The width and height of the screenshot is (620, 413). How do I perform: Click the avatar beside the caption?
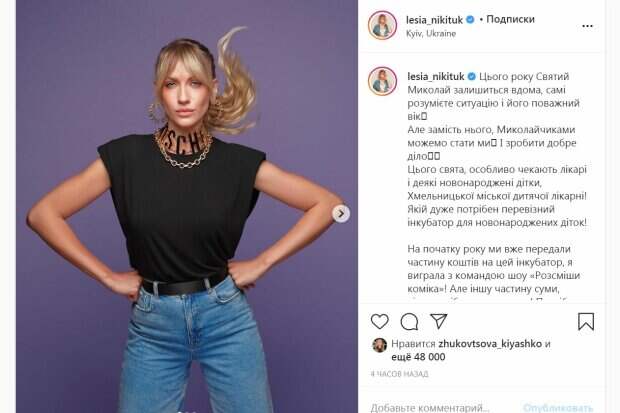coord(382,81)
